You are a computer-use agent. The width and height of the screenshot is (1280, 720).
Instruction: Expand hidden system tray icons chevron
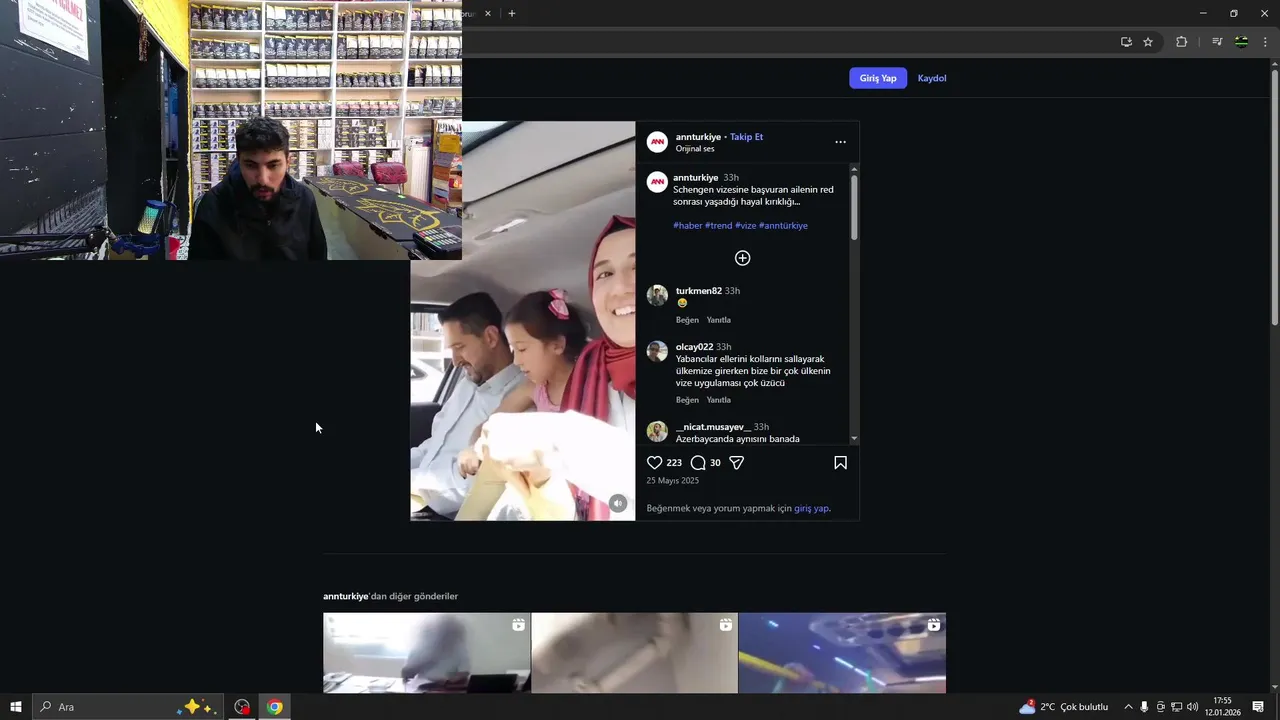(x=1128, y=707)
